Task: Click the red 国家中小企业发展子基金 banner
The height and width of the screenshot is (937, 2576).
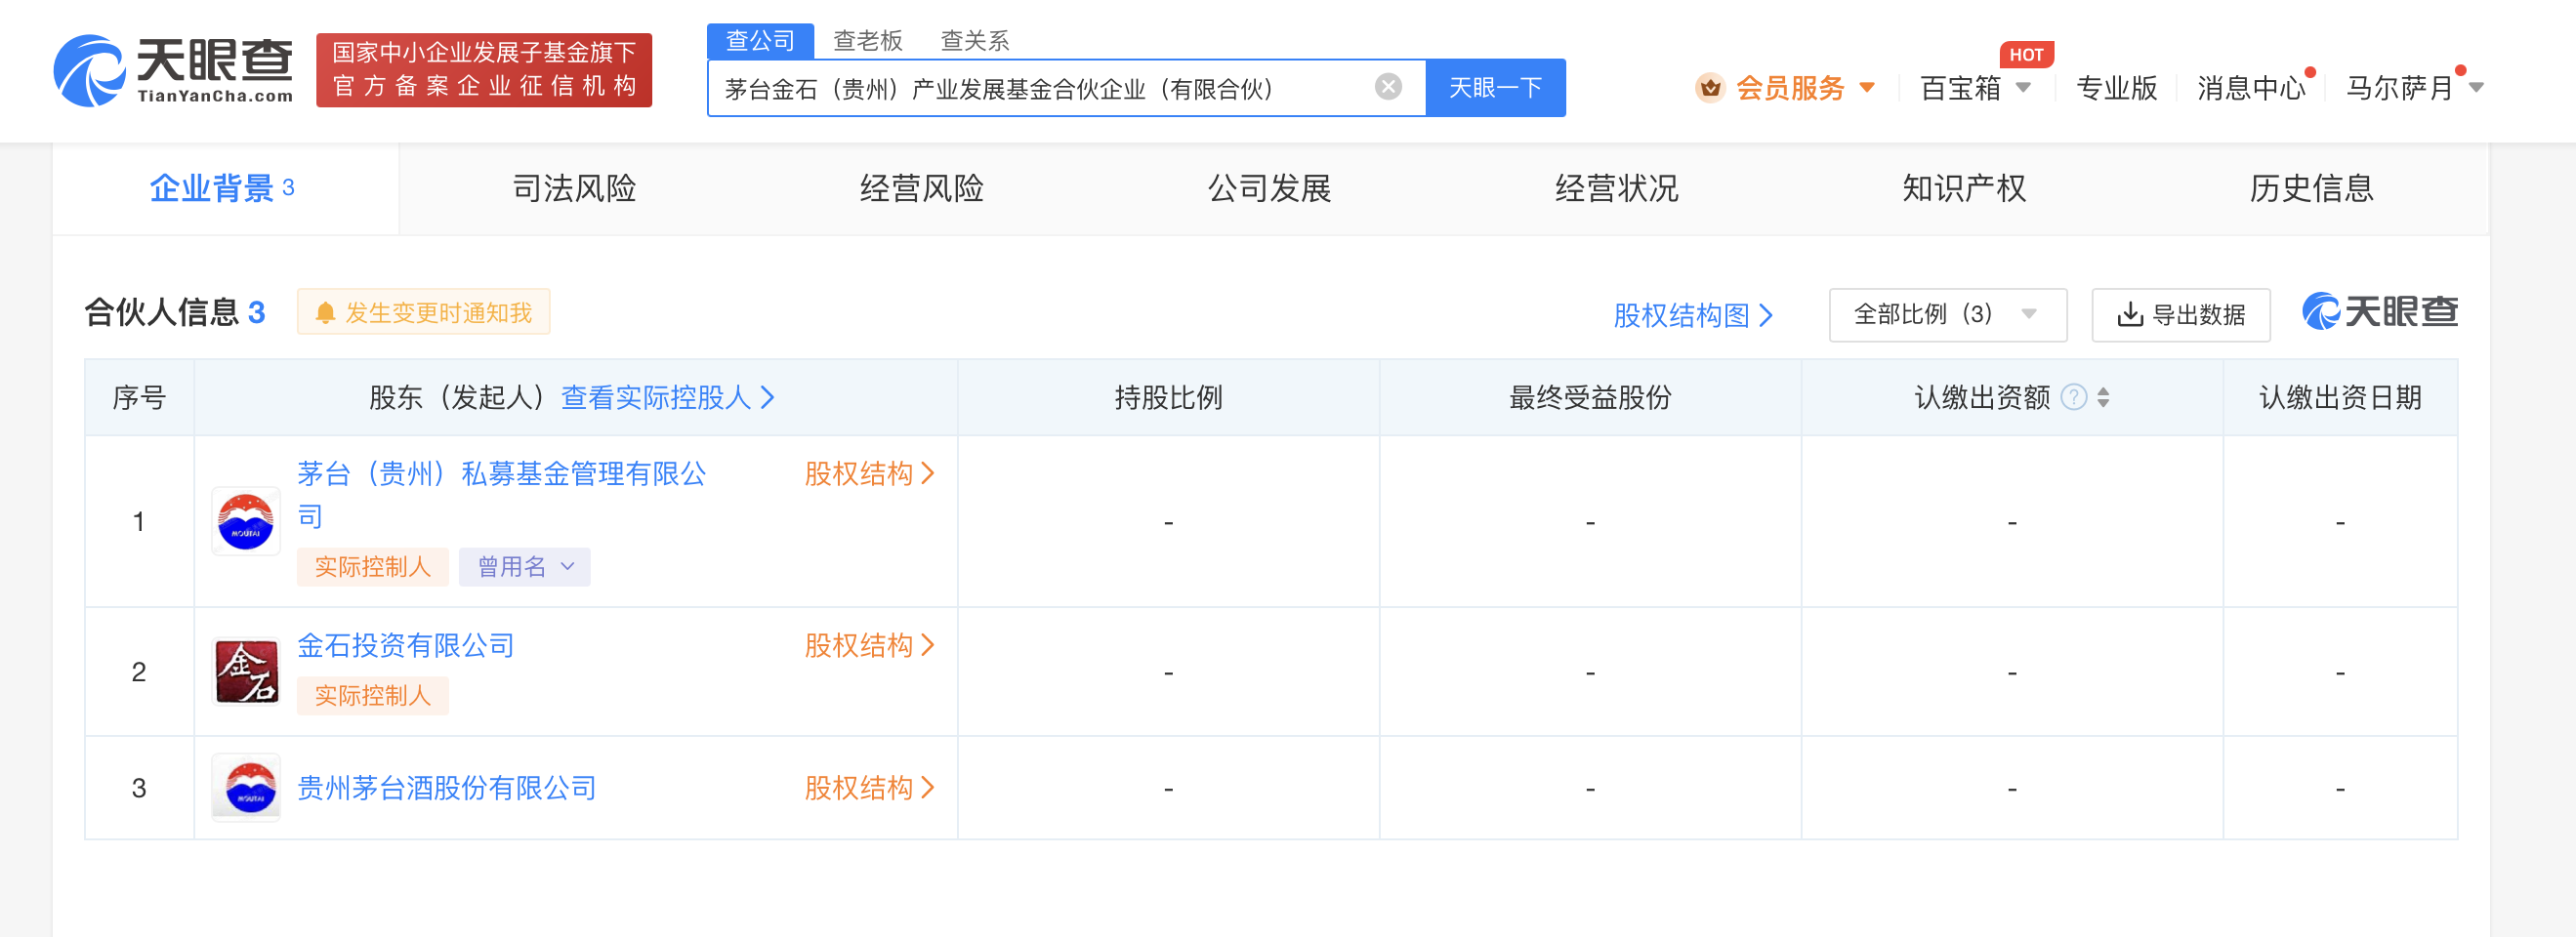Action: coord(484,70)
